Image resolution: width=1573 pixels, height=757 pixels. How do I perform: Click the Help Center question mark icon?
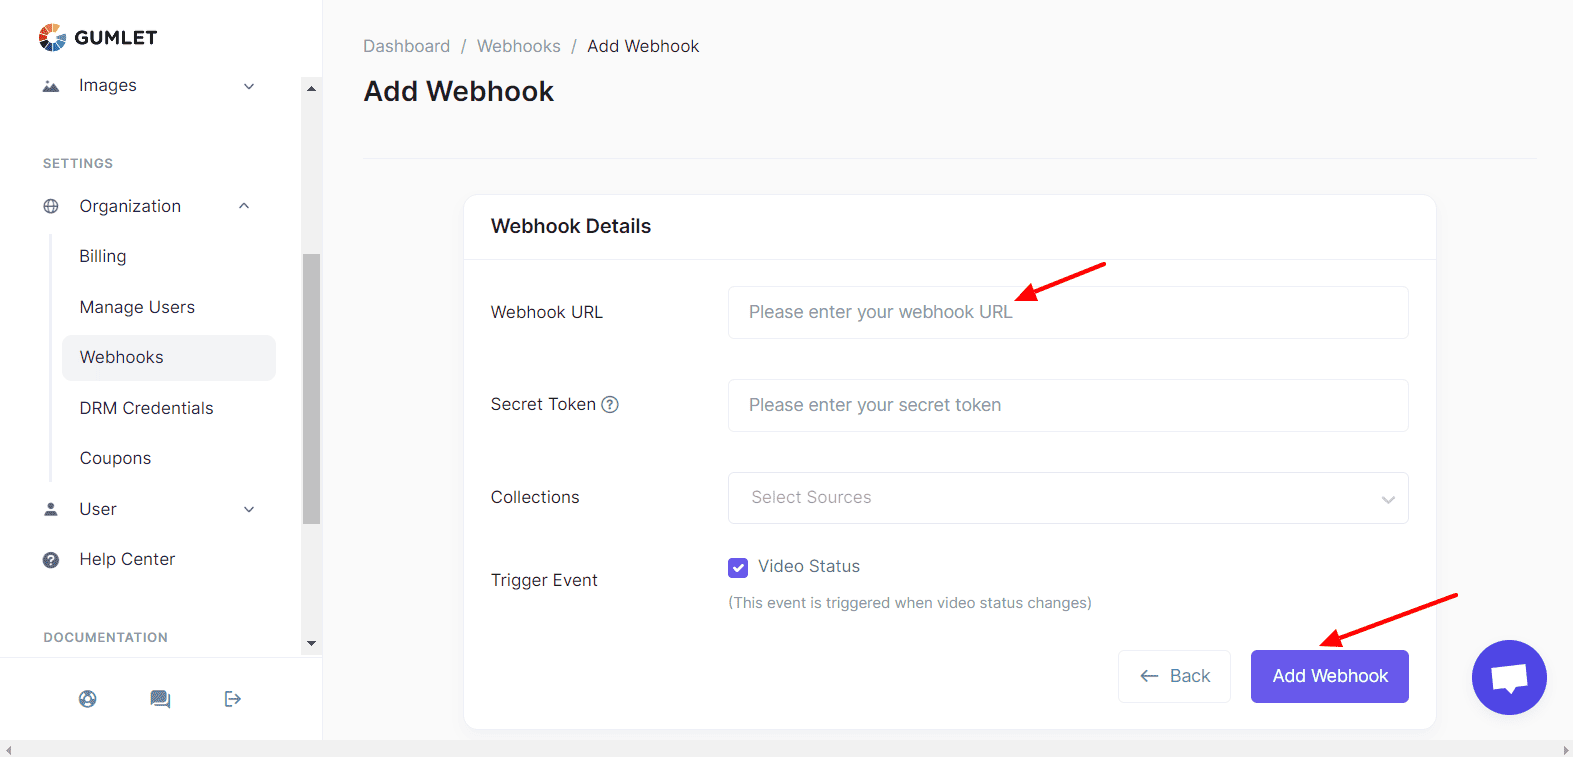click(51, 560)
